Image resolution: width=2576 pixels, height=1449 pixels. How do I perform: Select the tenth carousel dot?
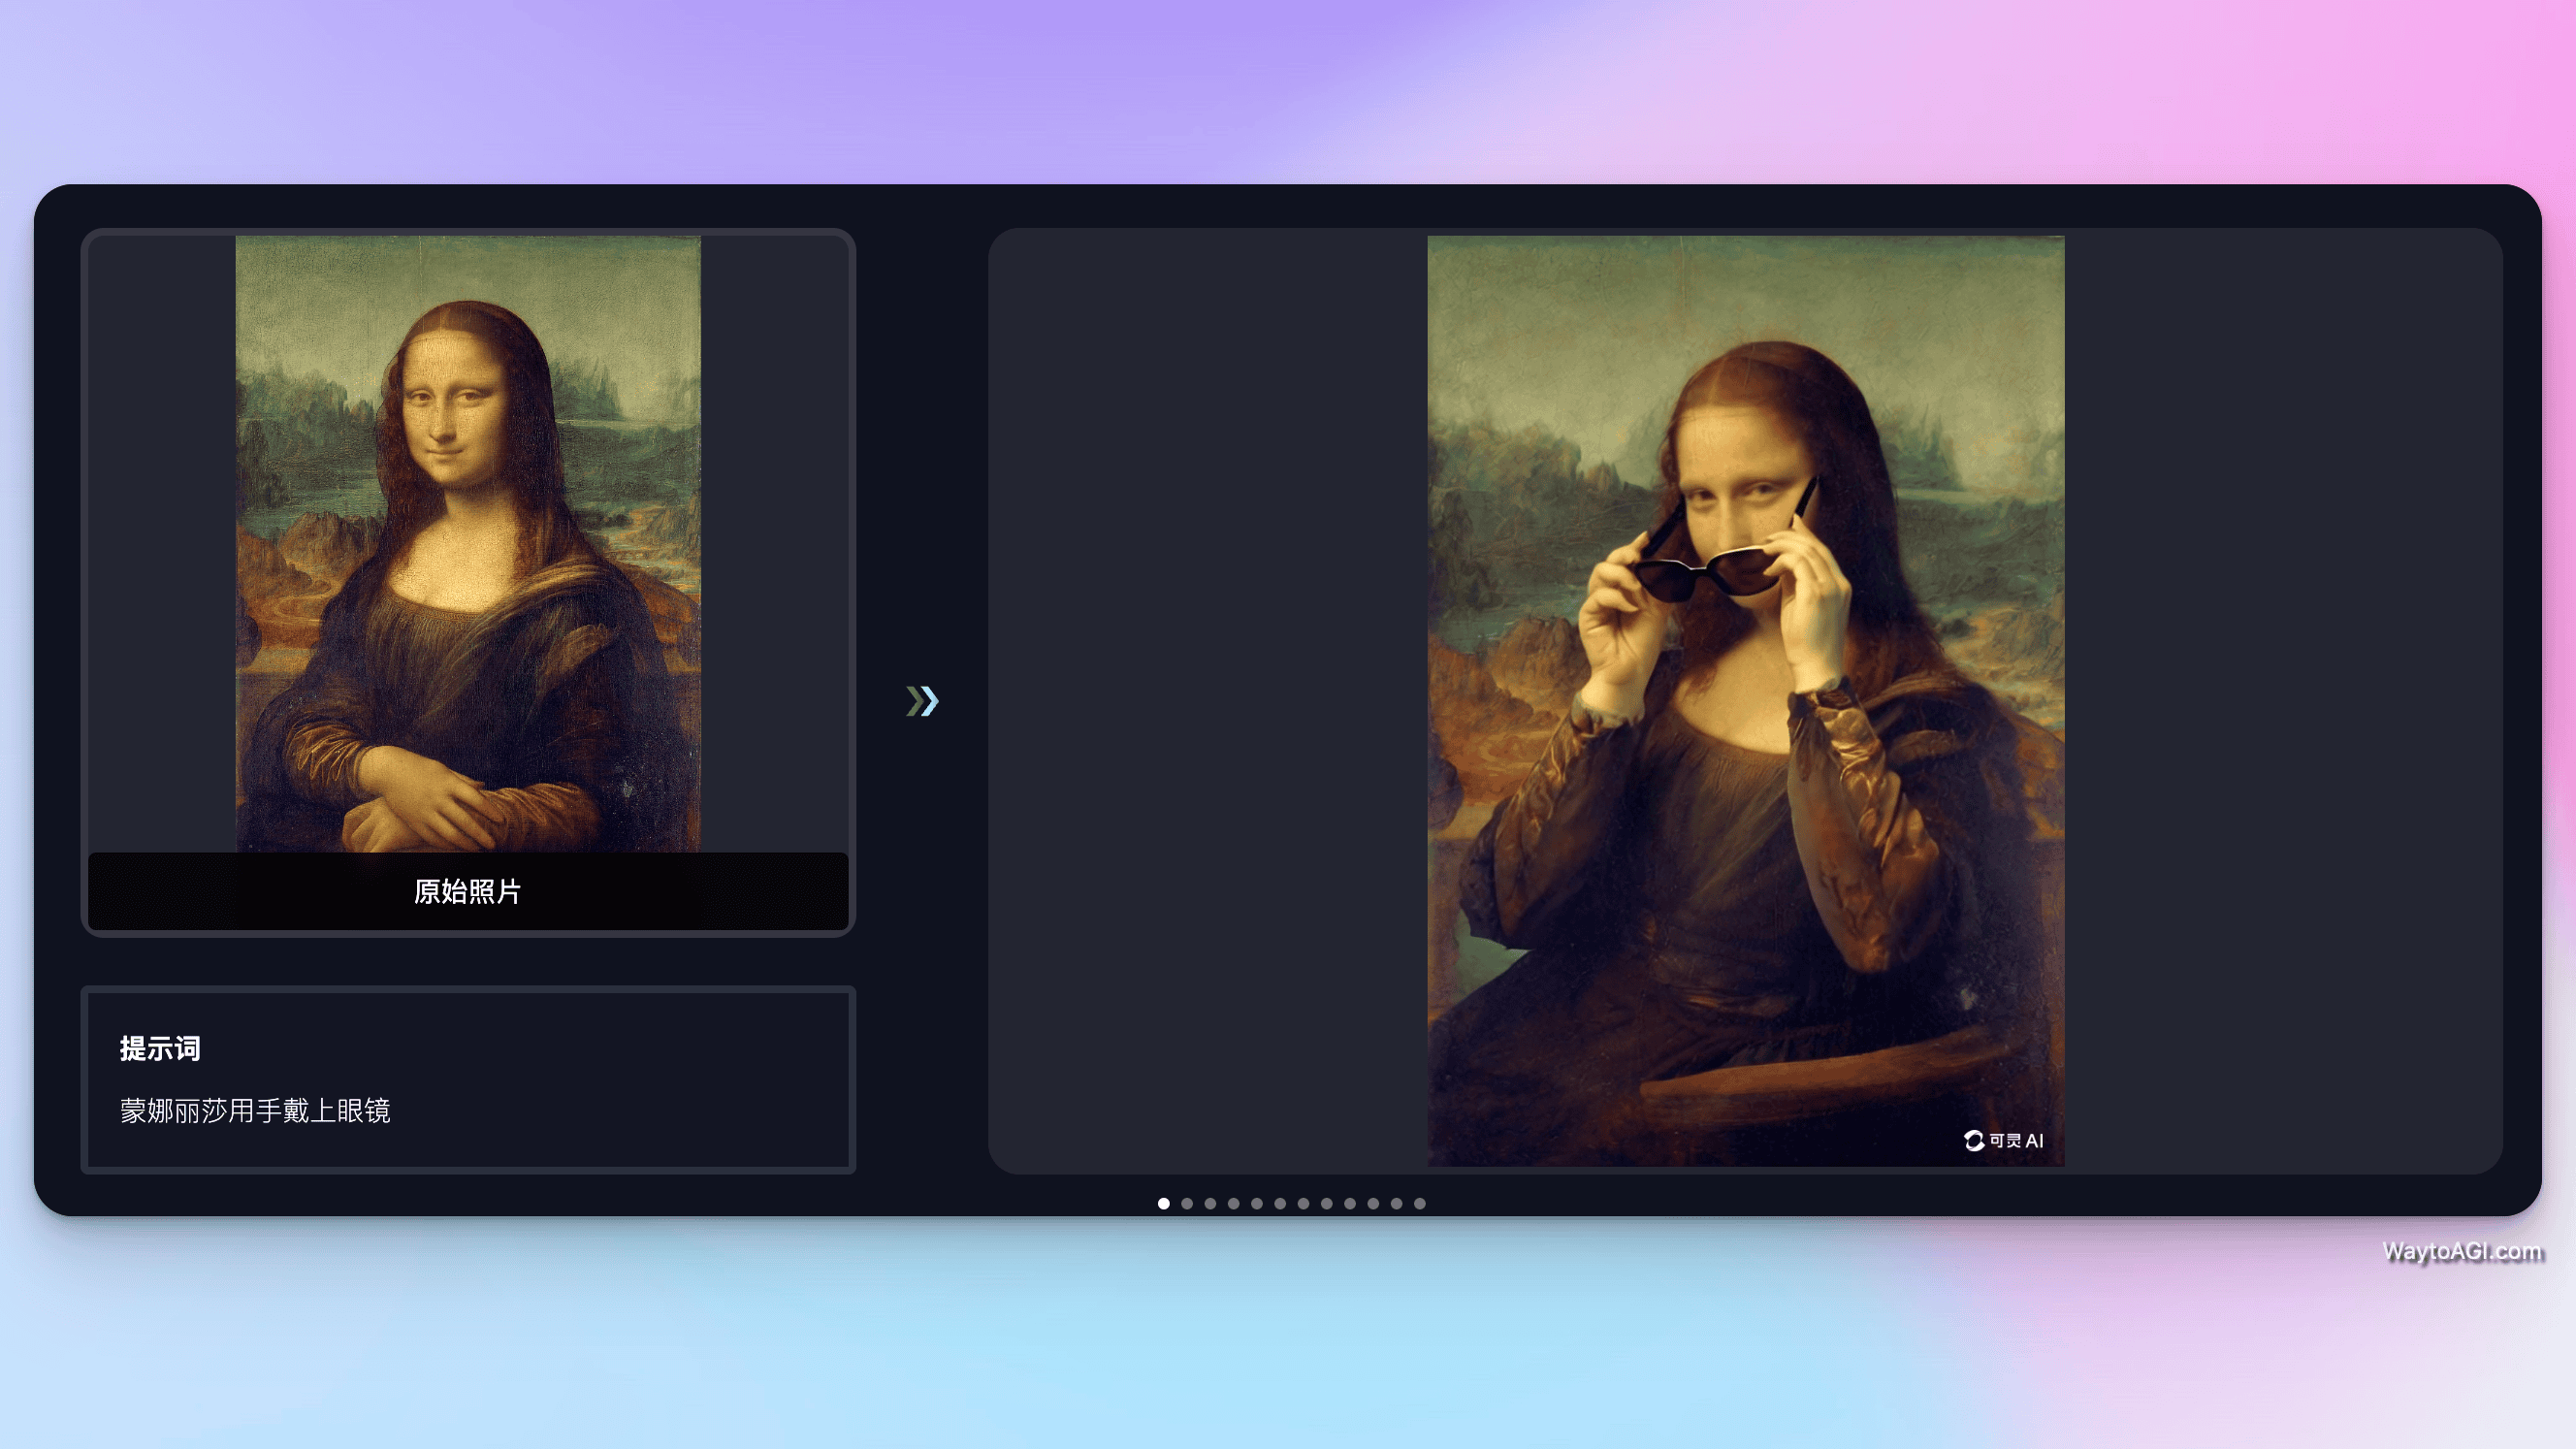[1373, 1203]
